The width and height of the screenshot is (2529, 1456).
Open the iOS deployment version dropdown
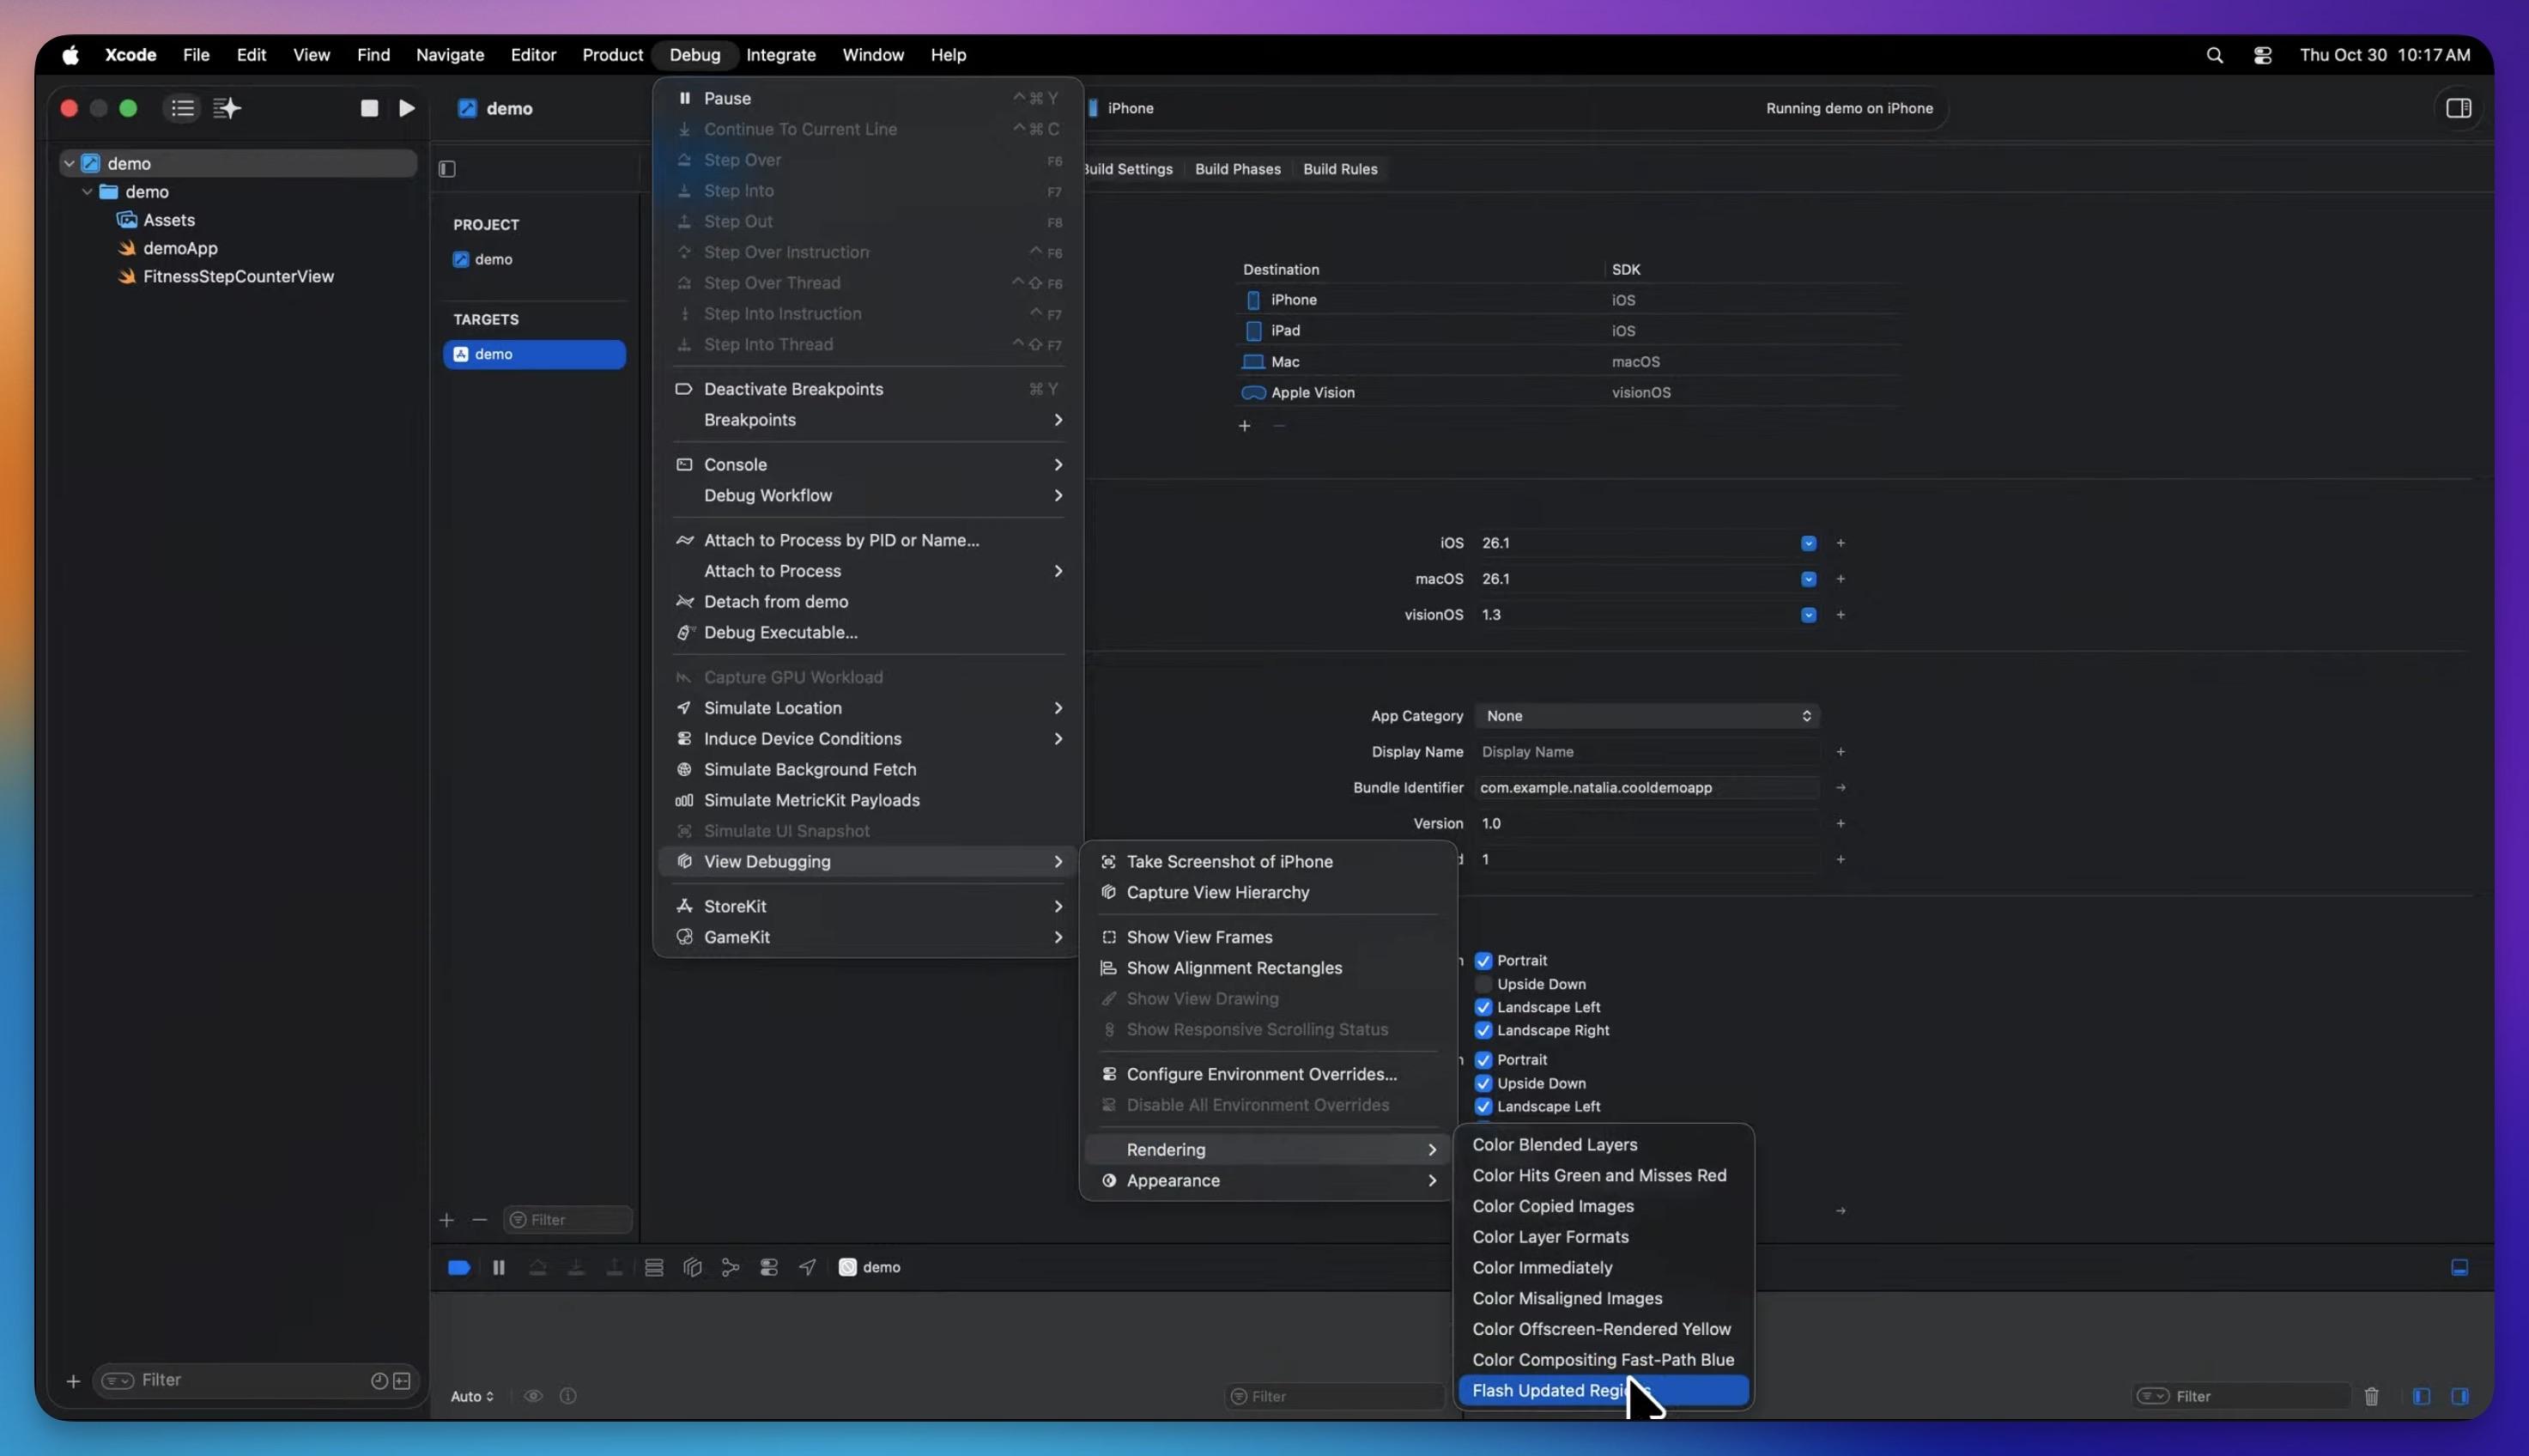1808,543
